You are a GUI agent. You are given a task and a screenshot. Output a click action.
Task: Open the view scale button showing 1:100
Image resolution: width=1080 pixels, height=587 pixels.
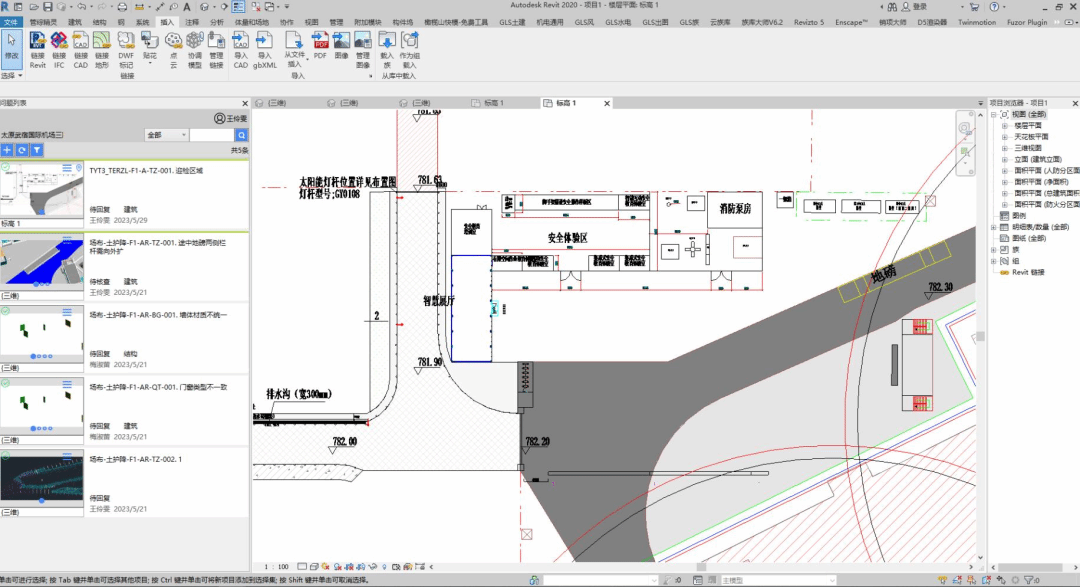pyautogui.click(x=275, y=566)
